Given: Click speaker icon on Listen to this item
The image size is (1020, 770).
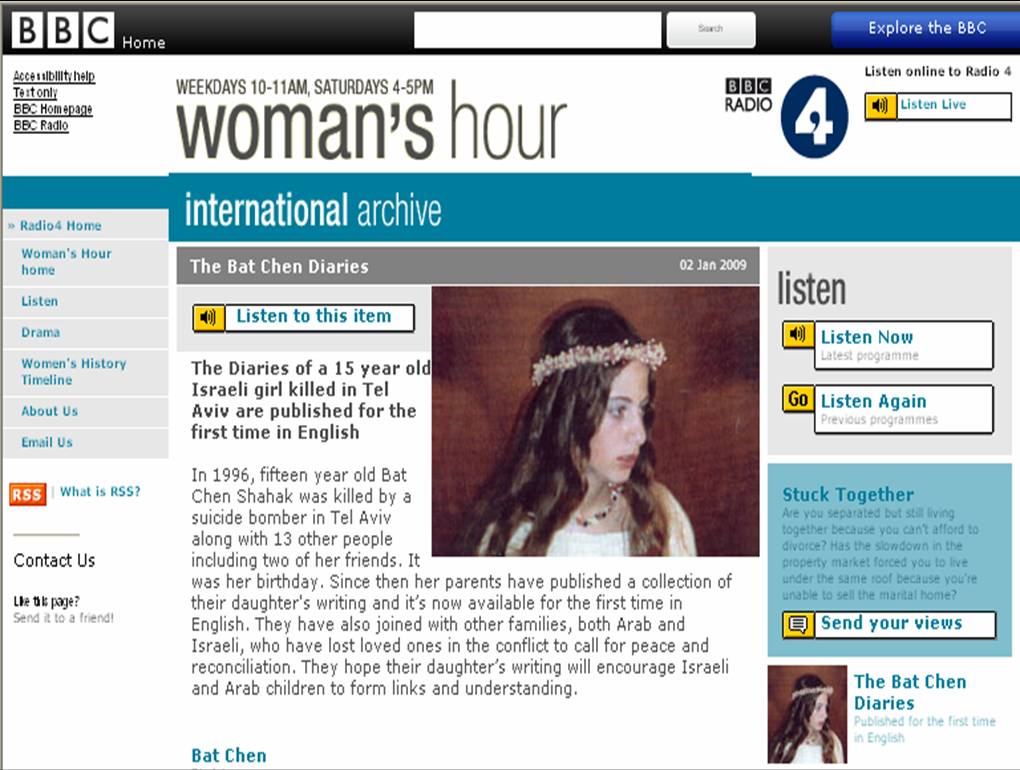Looking at the screenshot, I should tap(209, 317).
